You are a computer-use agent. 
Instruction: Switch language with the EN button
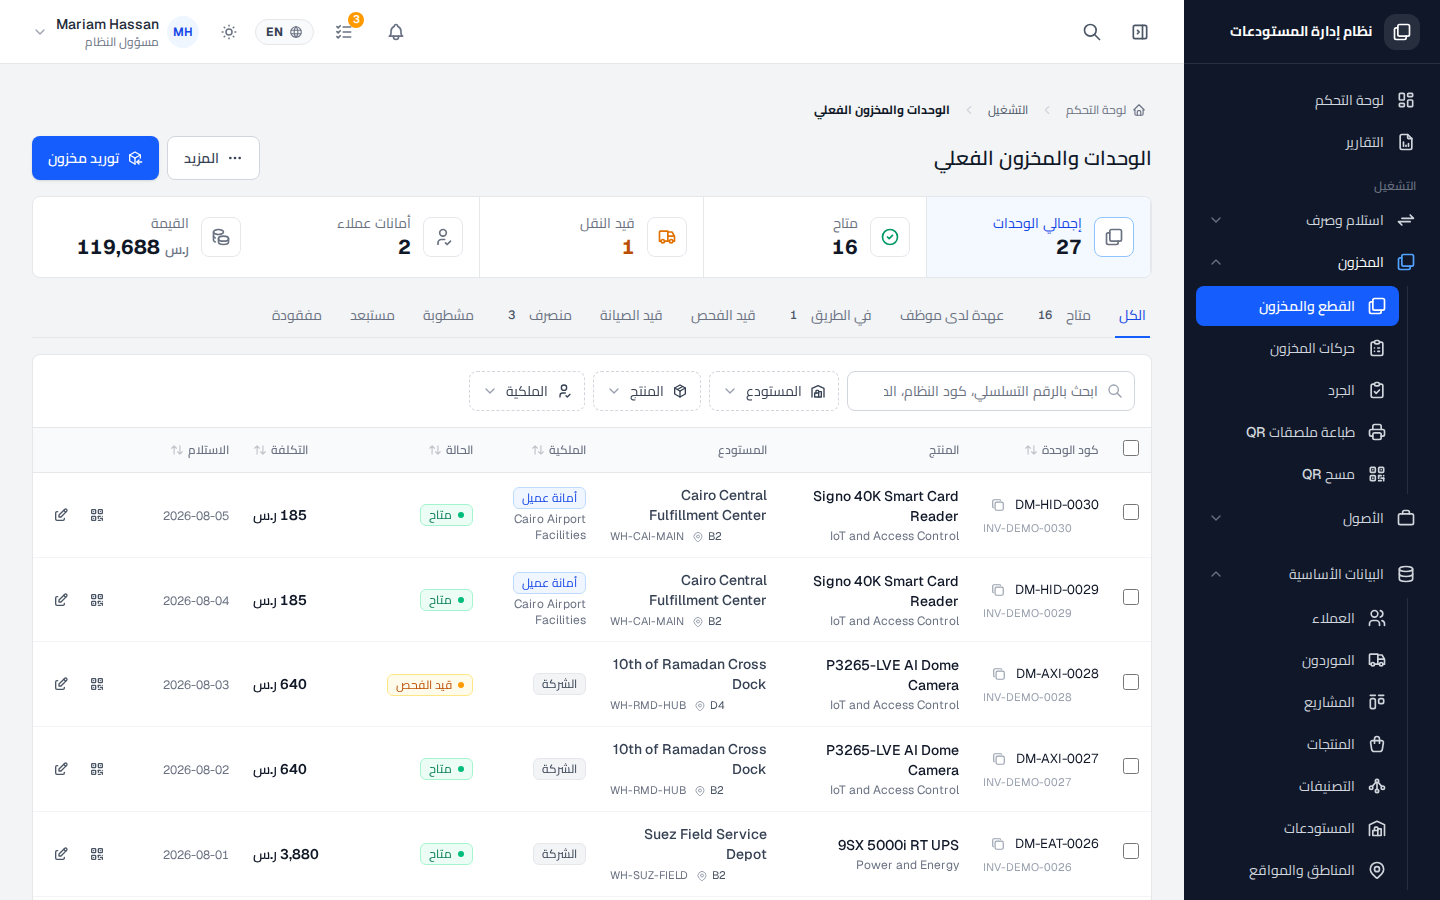pos(284,32)
